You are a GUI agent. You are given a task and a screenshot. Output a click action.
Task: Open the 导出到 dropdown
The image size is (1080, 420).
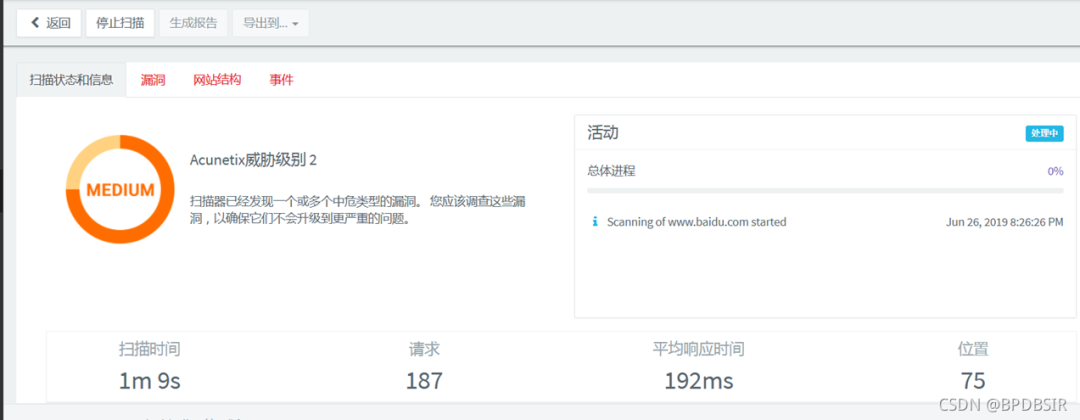click(271, 23)
